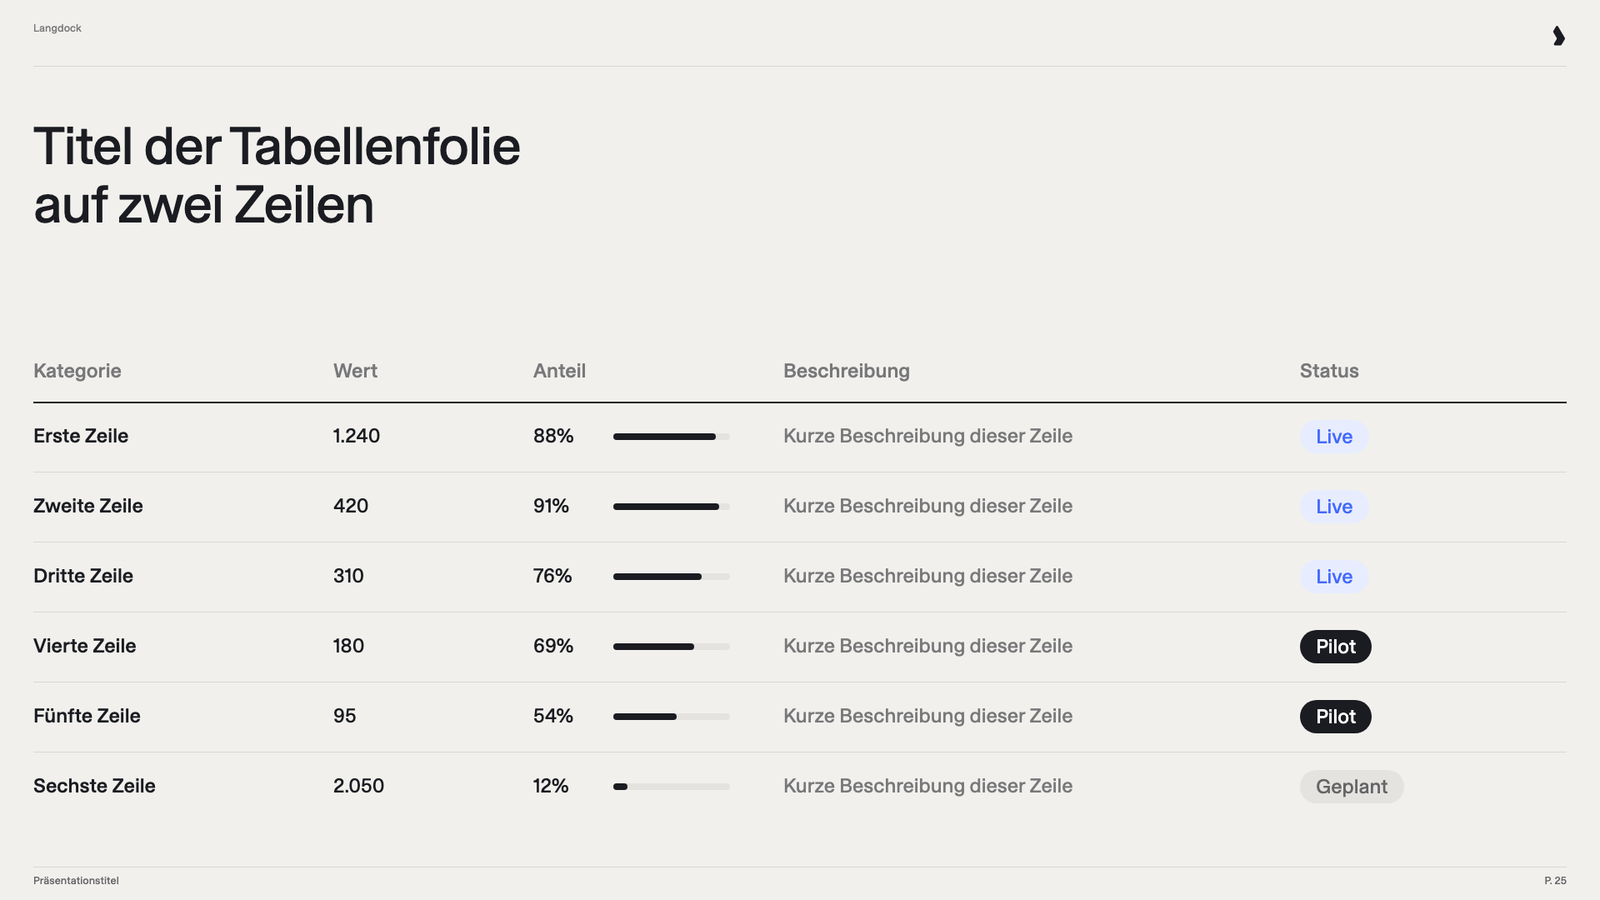Select the 'Fünfte Zeile' cell
The width and height of the screenshot is (1600, 900).
click(x=87, y=716)
